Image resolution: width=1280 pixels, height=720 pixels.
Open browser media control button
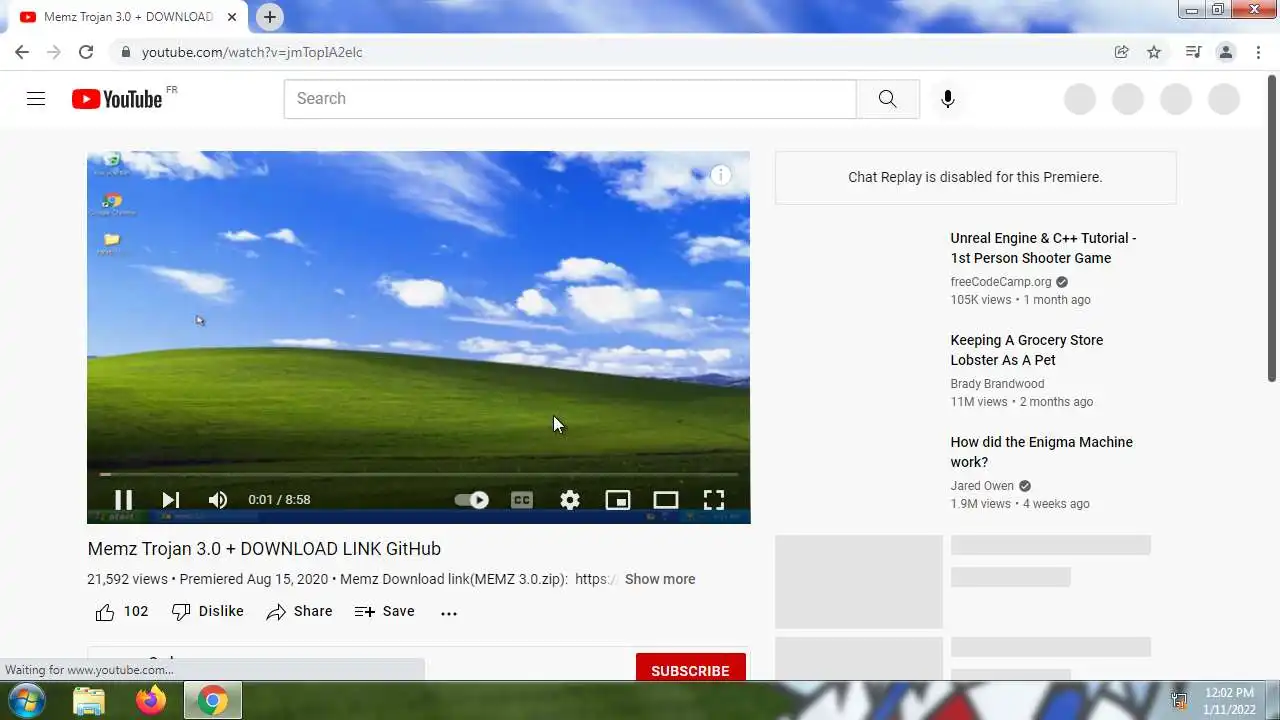[x=1193, y=52]
